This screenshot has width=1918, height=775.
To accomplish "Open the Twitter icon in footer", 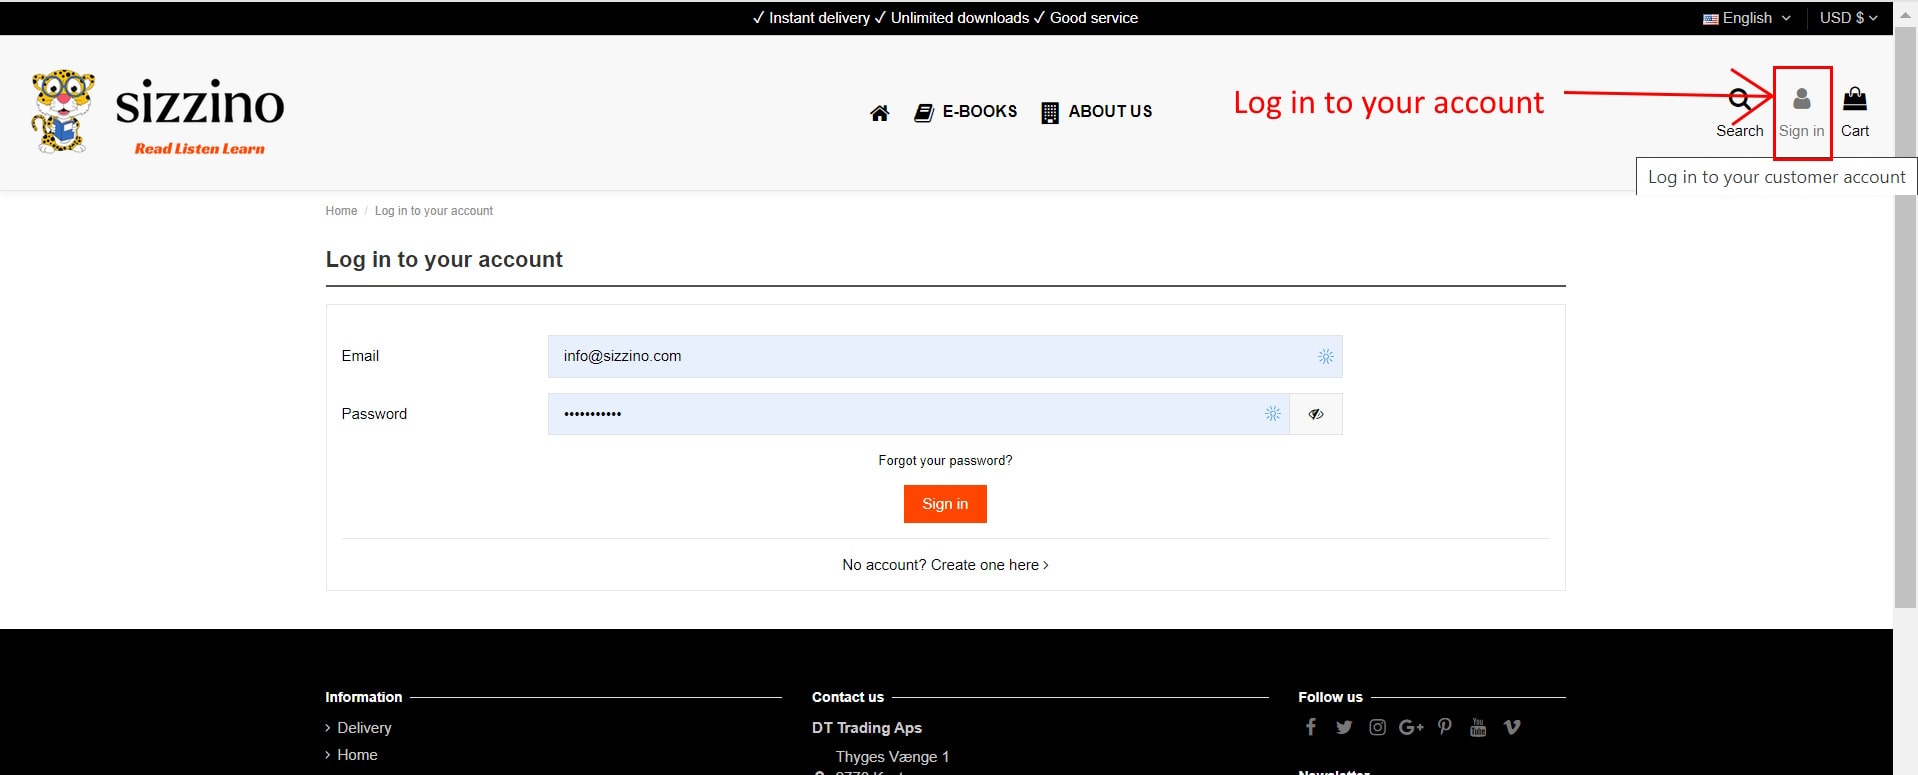I will click(1344, 727).
